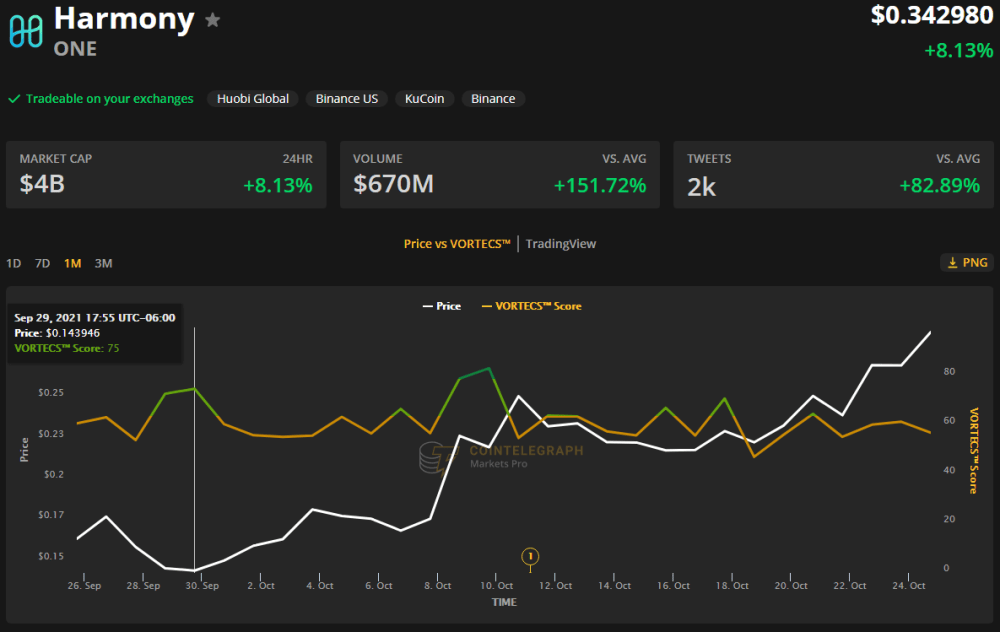The image size is (1000, 632).
Task: Click the PNG download arrow icon
Action: tap(952, 263)
